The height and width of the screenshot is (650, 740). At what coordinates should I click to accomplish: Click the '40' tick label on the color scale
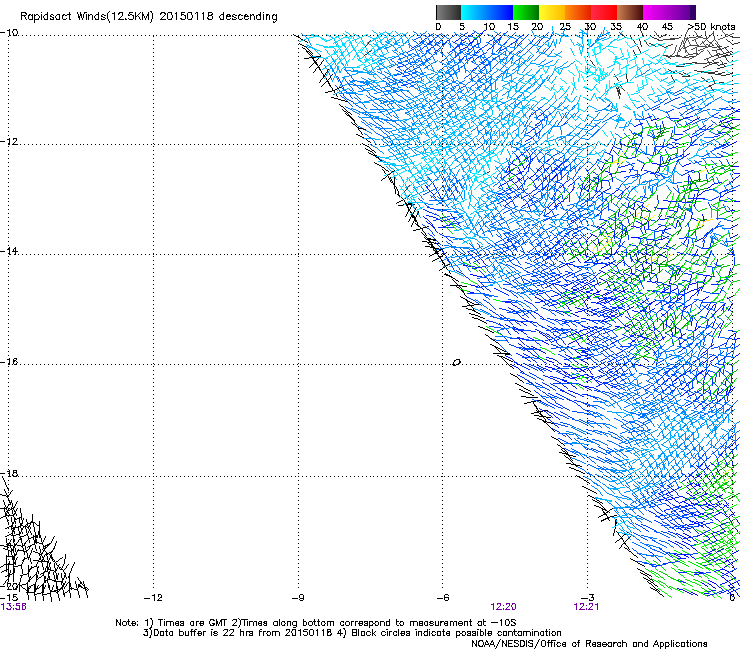tap(642, 27)
